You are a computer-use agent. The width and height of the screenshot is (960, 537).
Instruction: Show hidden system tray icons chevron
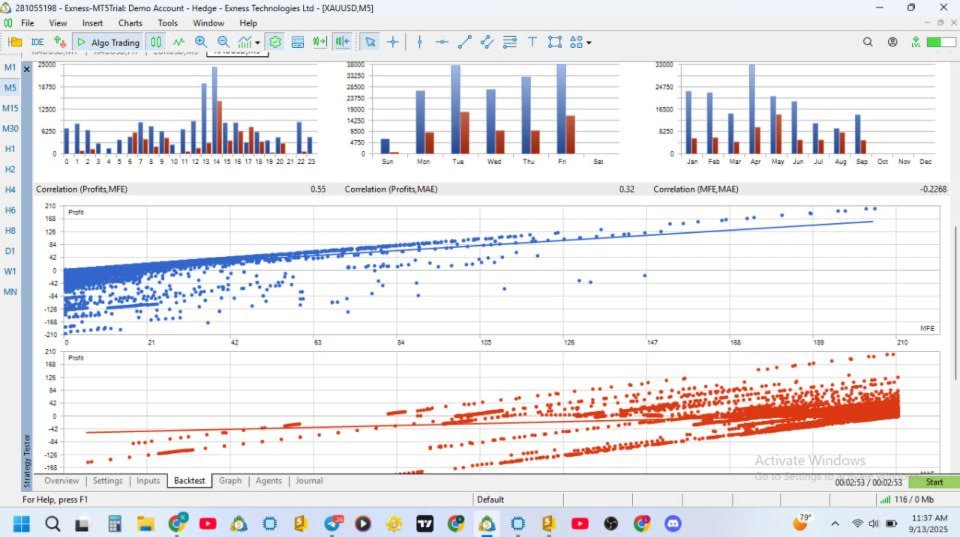pos(834,524)
